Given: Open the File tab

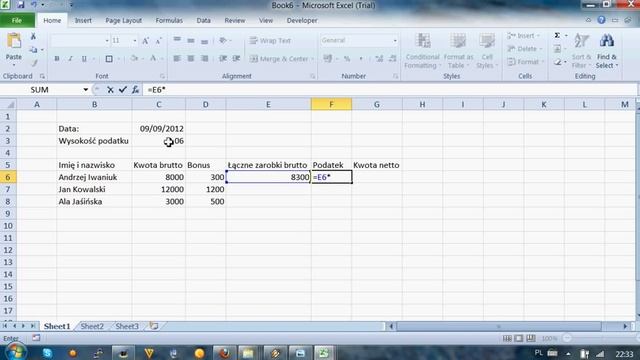Looking at the screenshot, I should 17,20.
